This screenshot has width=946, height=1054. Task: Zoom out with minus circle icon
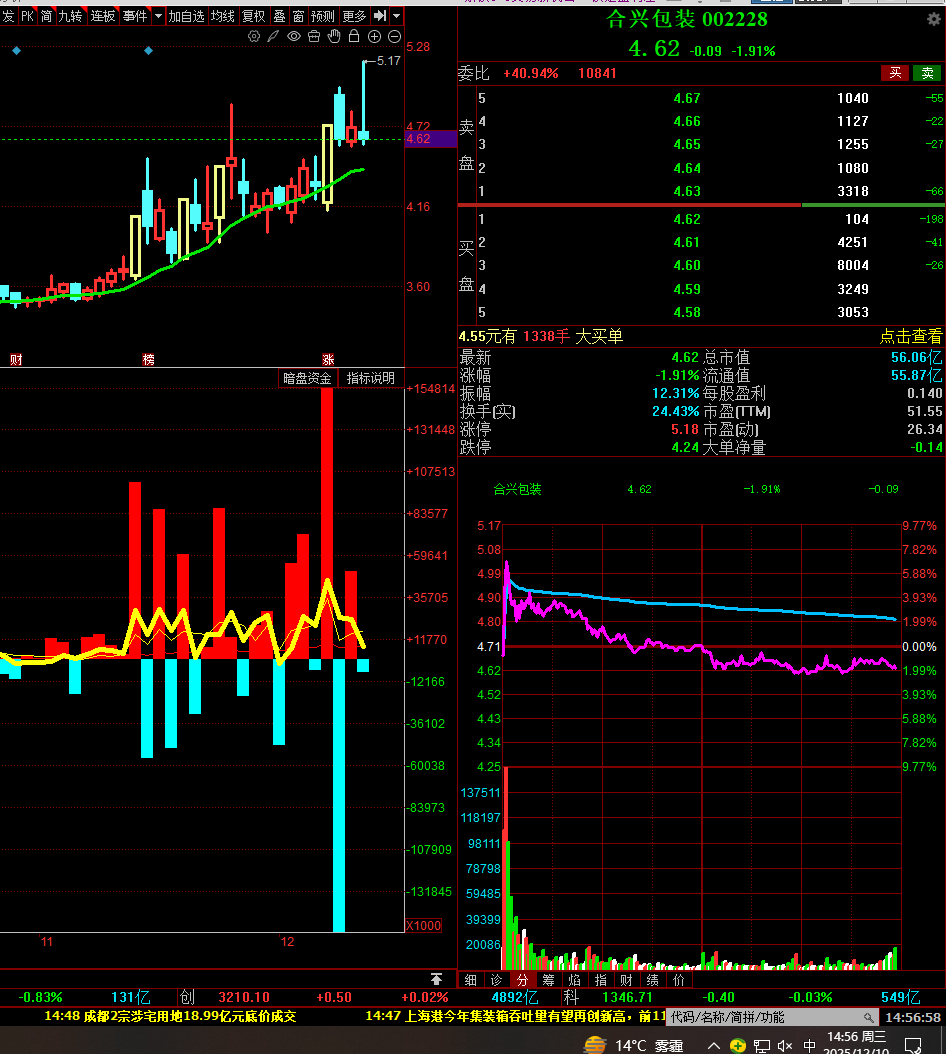point(395,36)
